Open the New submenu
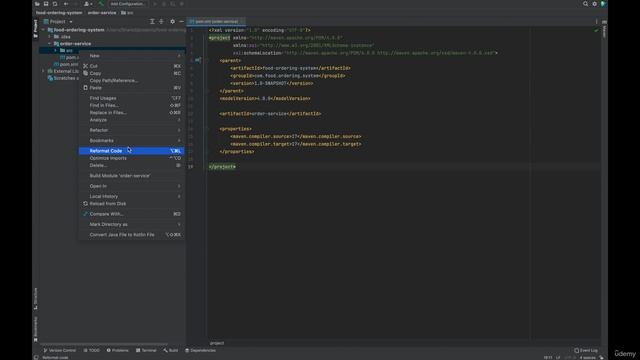Image resolution: width=640 pixels, height=360 pixels. [131, 56]
